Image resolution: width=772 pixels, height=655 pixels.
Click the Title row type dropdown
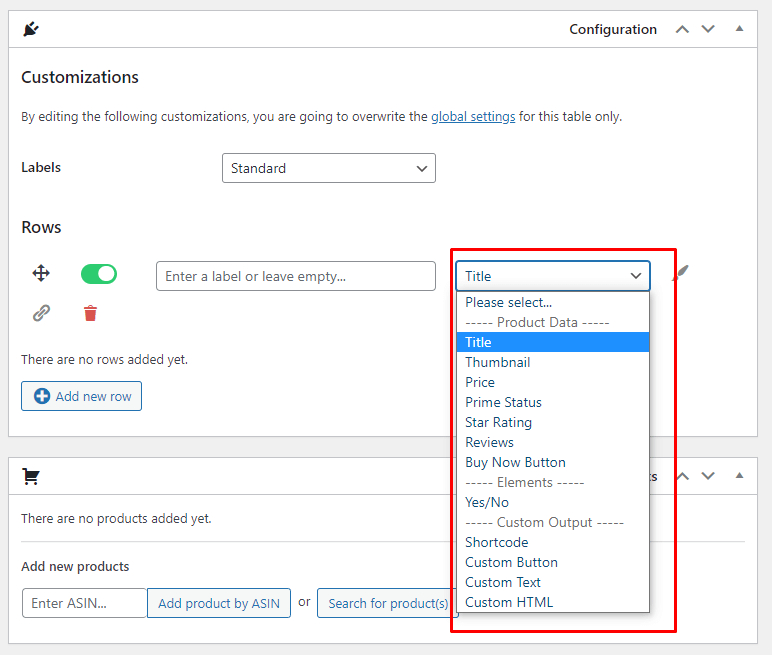pos(552,276)
